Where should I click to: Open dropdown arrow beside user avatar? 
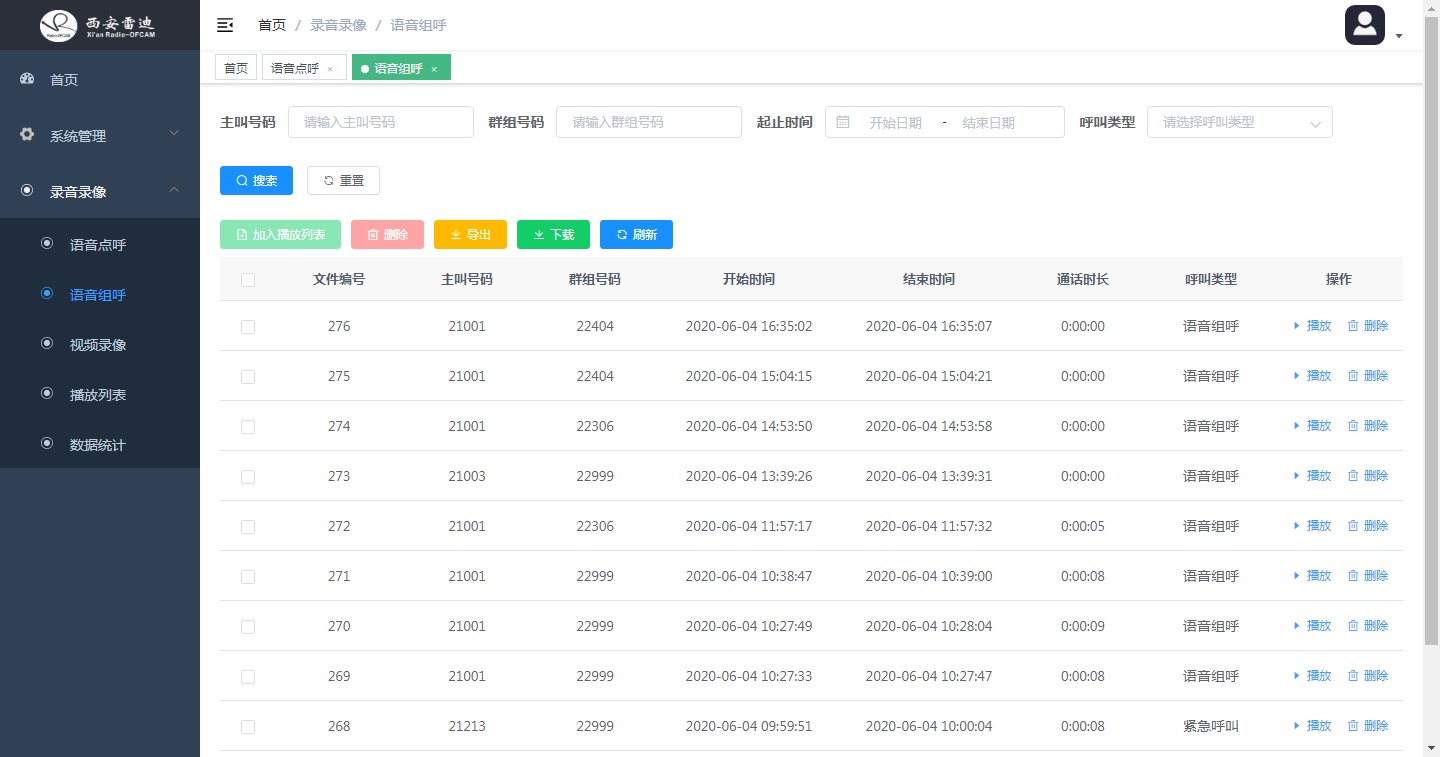tap(1399, 36)
